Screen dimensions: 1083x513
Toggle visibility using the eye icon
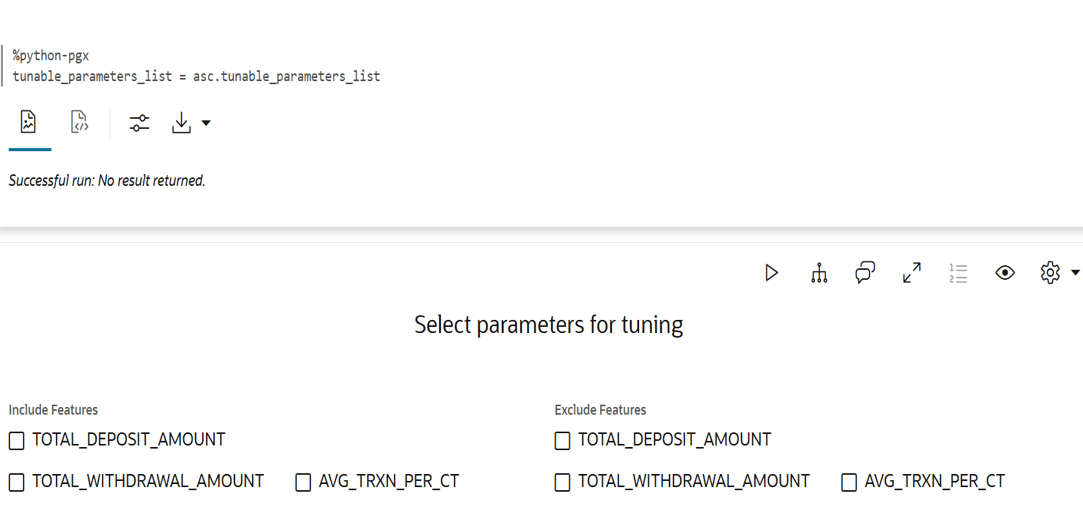tap(1005, 273)
